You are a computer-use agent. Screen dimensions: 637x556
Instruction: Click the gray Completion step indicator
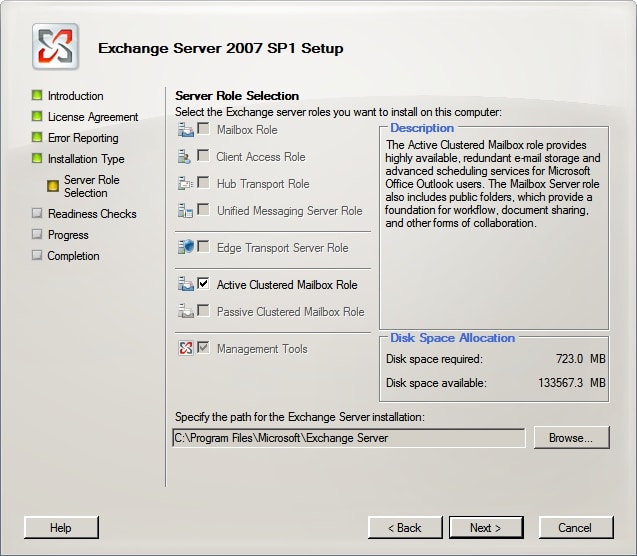point(37,255)
